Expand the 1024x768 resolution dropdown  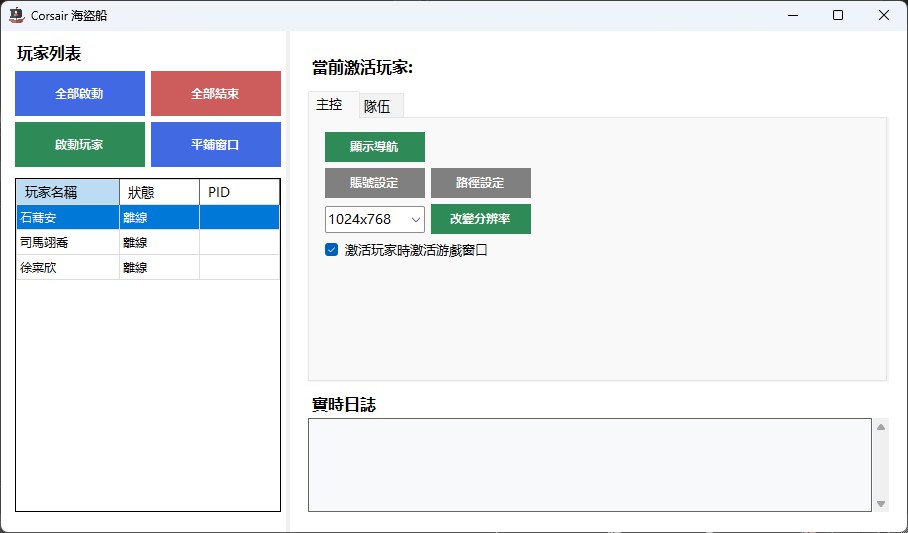coord(375,219)
